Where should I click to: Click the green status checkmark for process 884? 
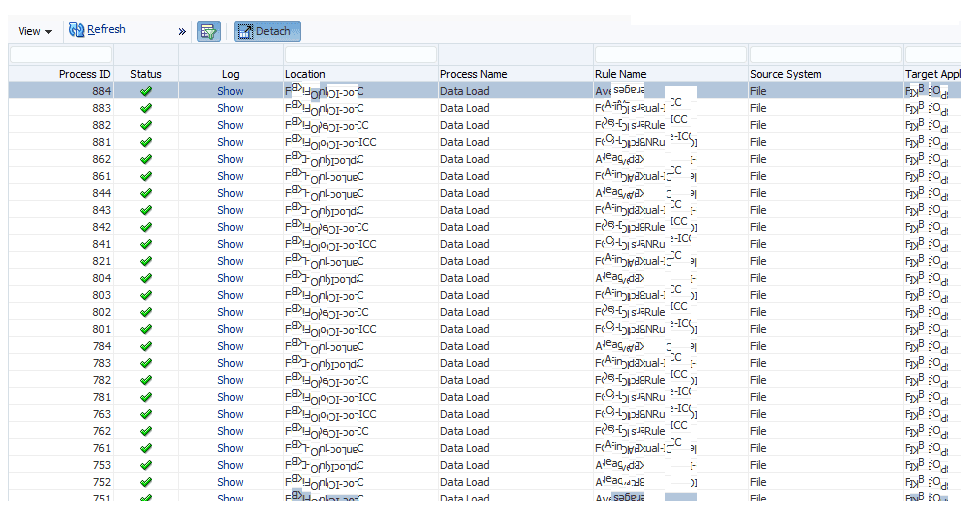pos(146,91)
